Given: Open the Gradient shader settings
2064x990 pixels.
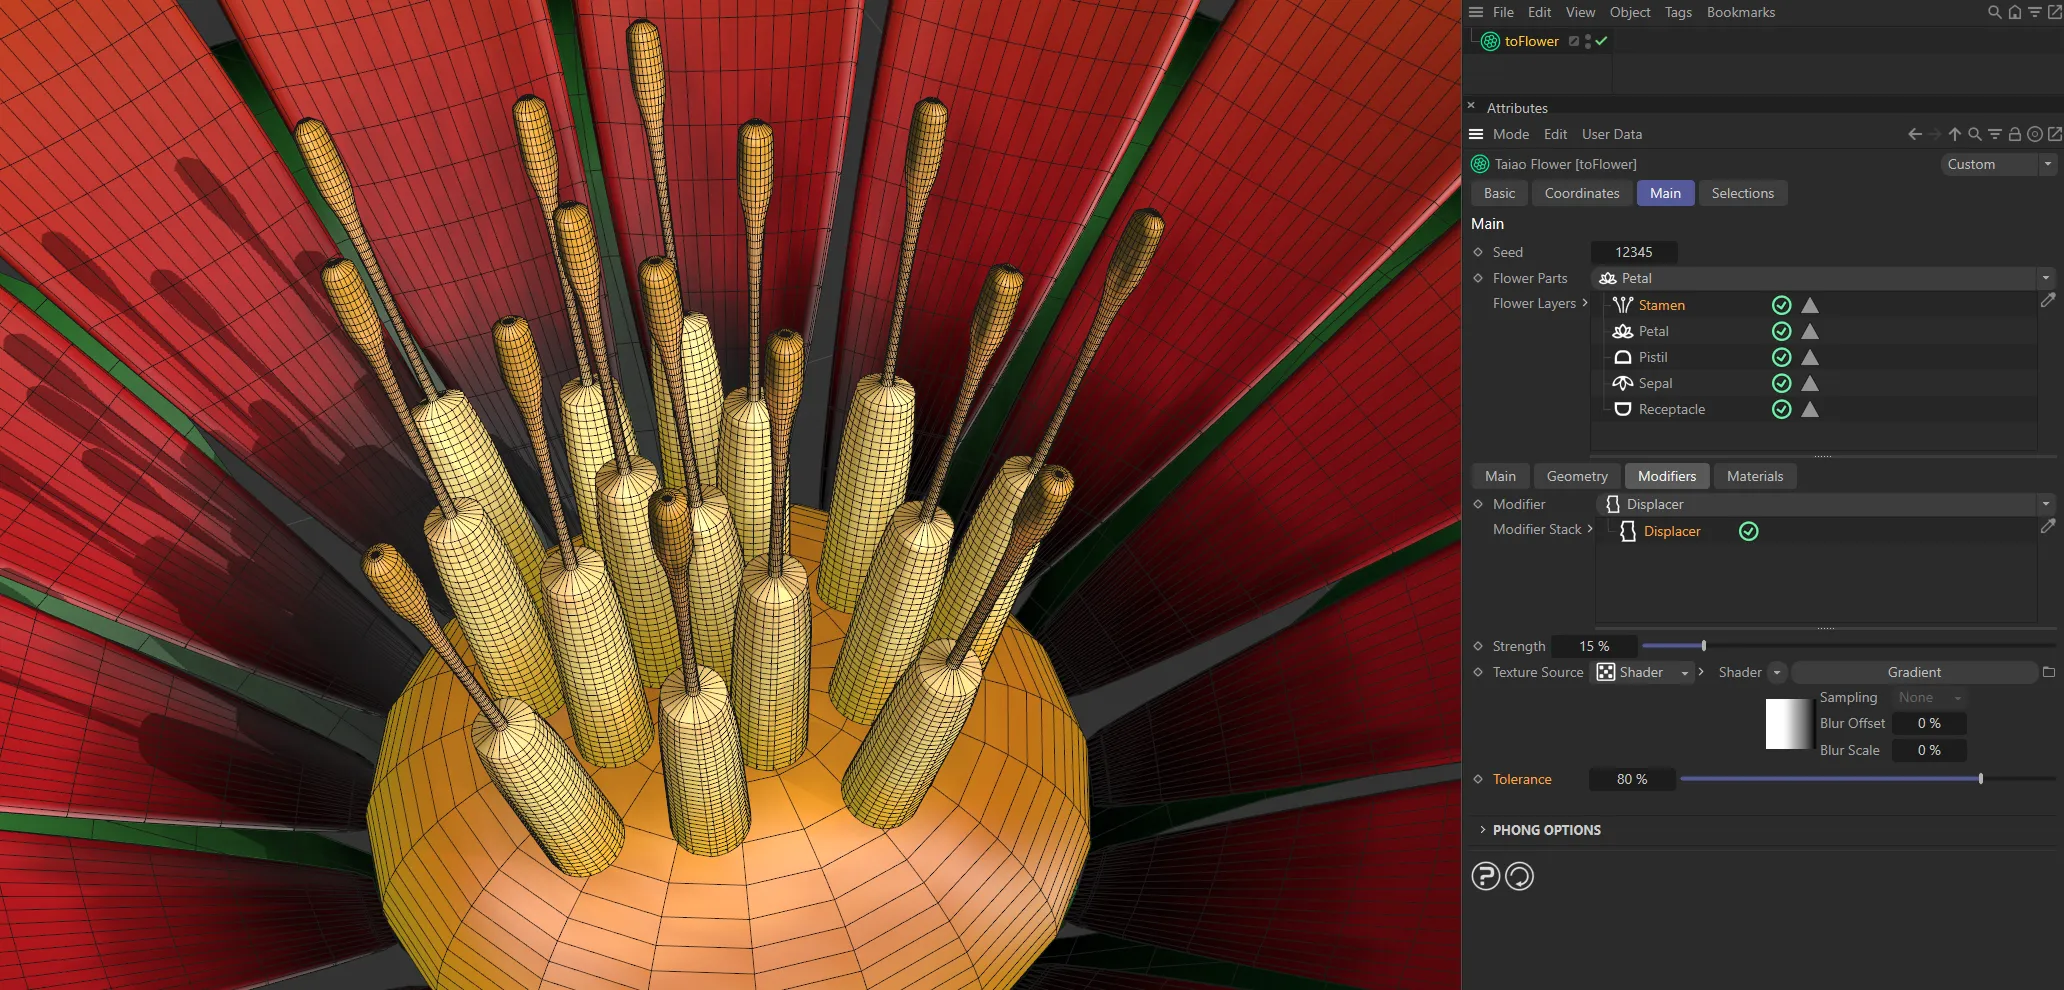Looking at the screenshot, I should click(x=1913, y=672).
